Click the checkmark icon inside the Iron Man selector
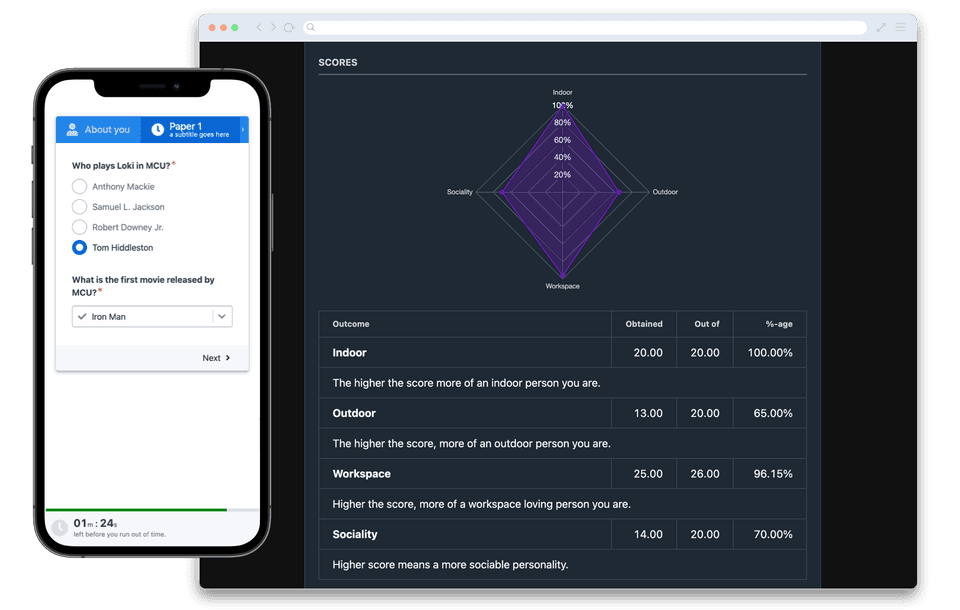This screenshot has width=960, height=610. tap(81, 315)
